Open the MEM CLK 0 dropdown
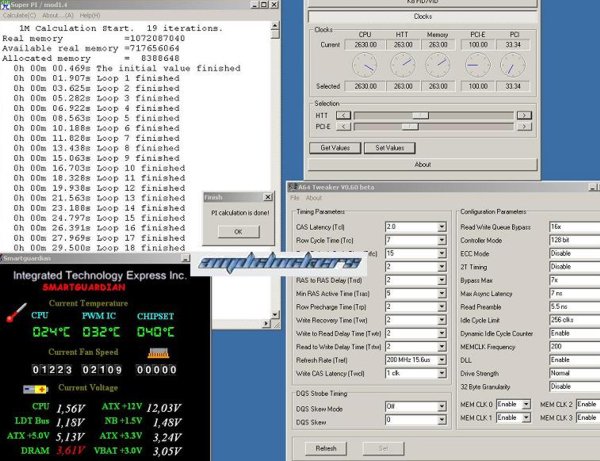600x461 pixels. 526,404
